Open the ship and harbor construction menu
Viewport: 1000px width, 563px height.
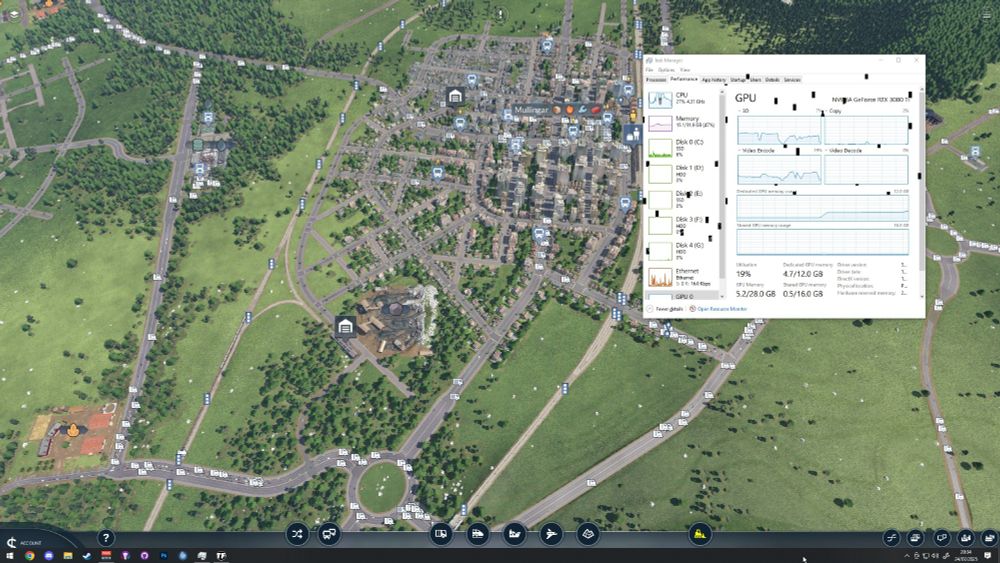coord(515,534)
